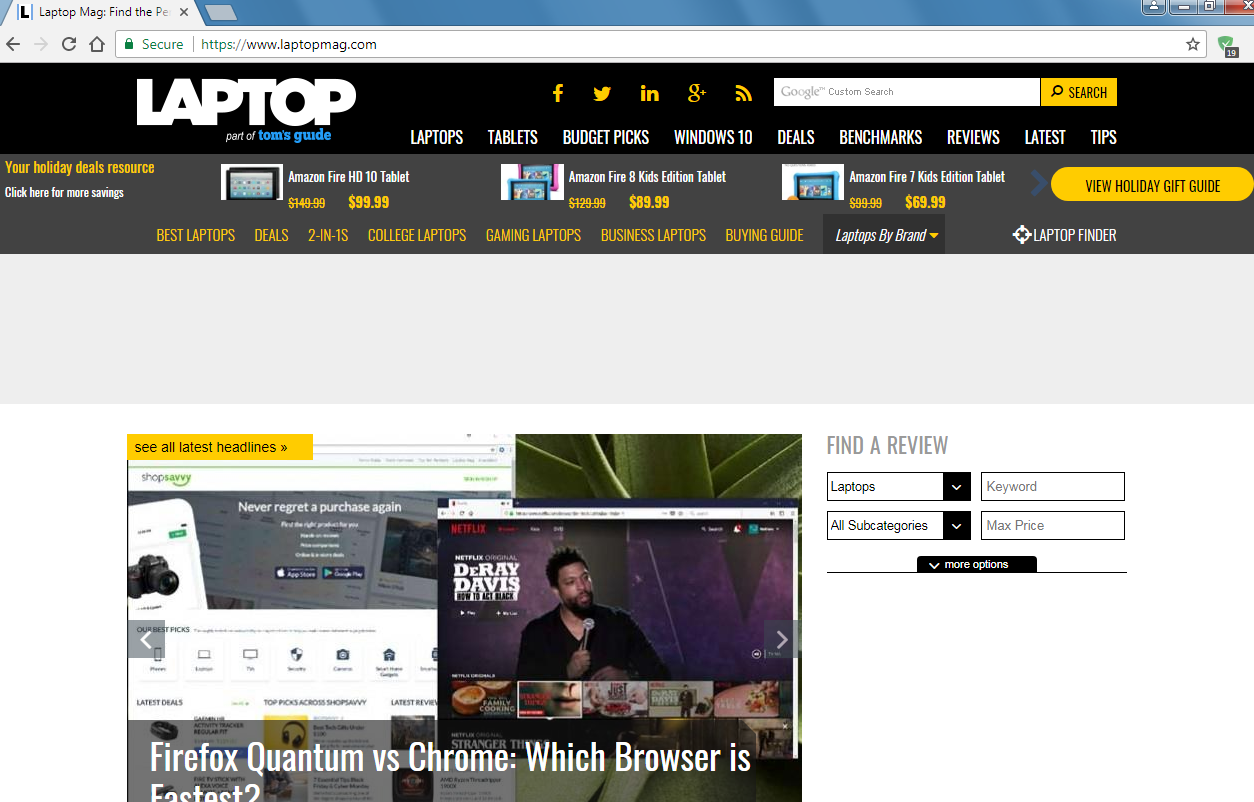
Task: Focus the Google Custom Search field
Action: 907,92
